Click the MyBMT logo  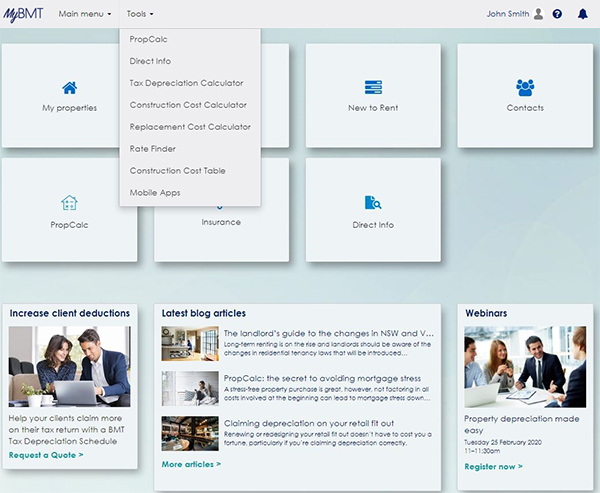(23, 15)
